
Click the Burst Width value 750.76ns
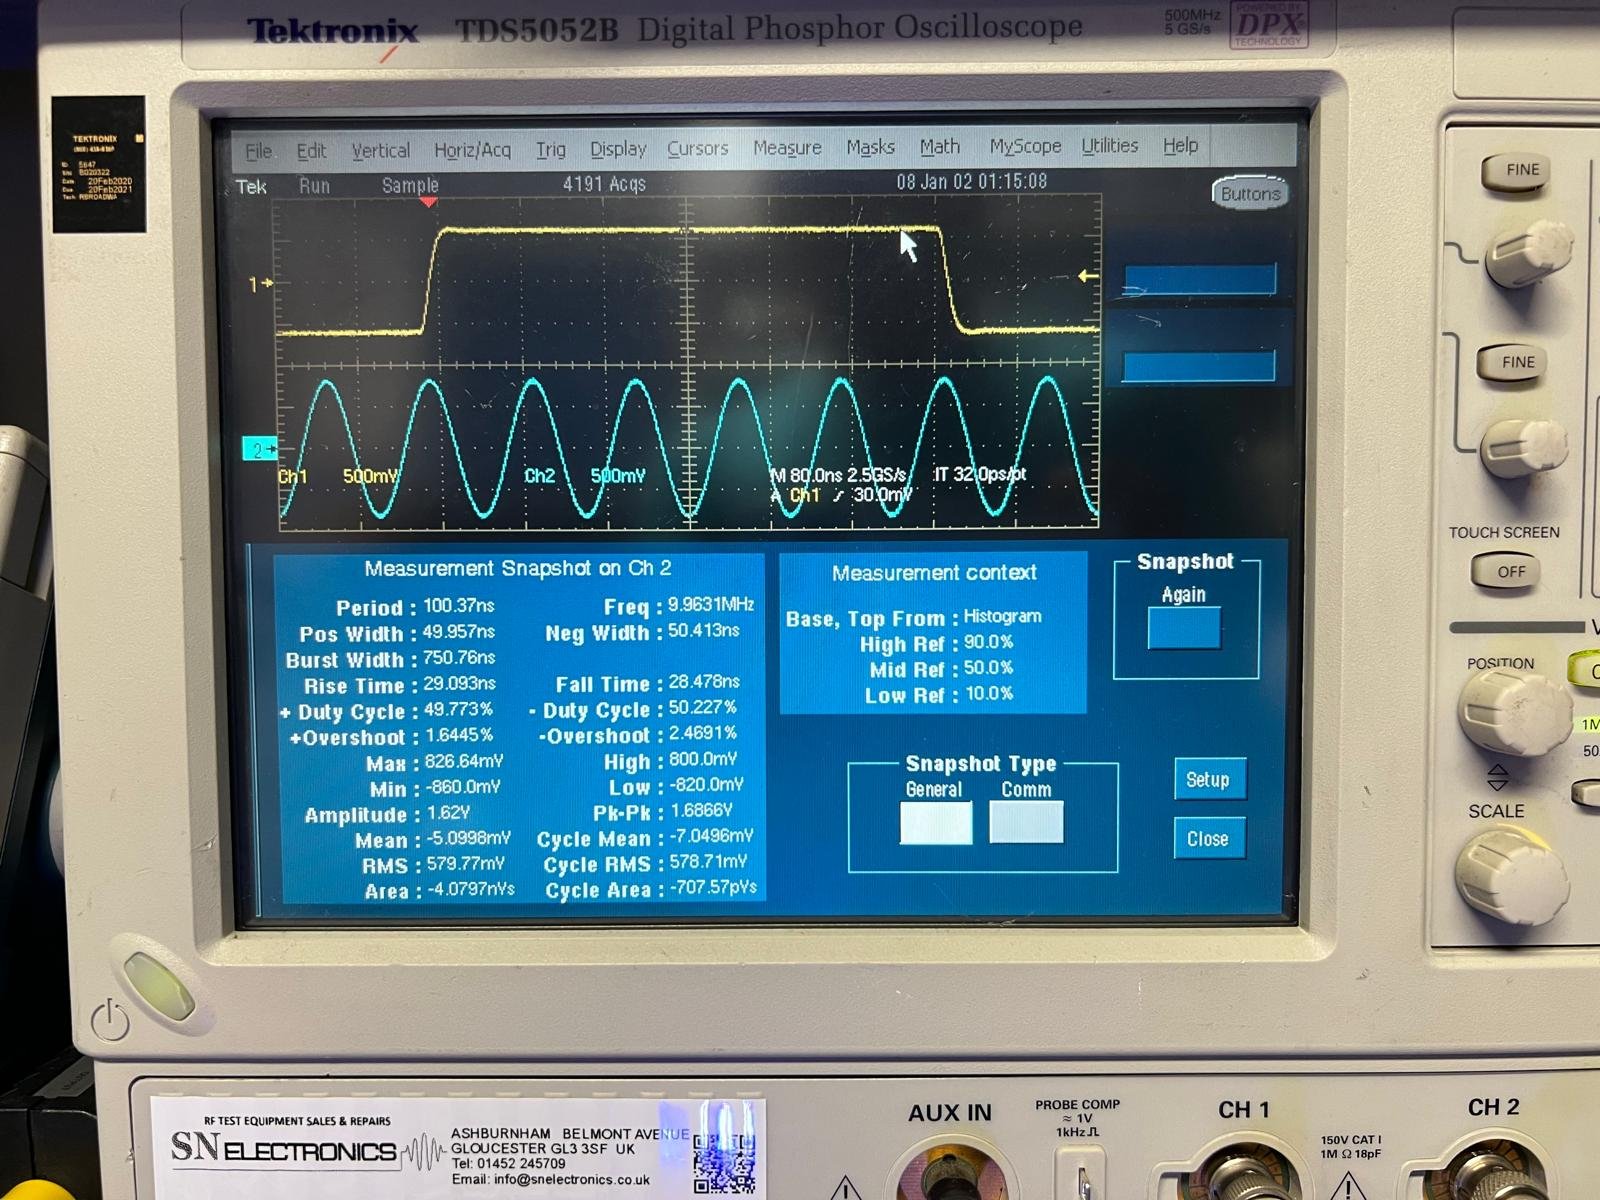click(x=459, y=658)
